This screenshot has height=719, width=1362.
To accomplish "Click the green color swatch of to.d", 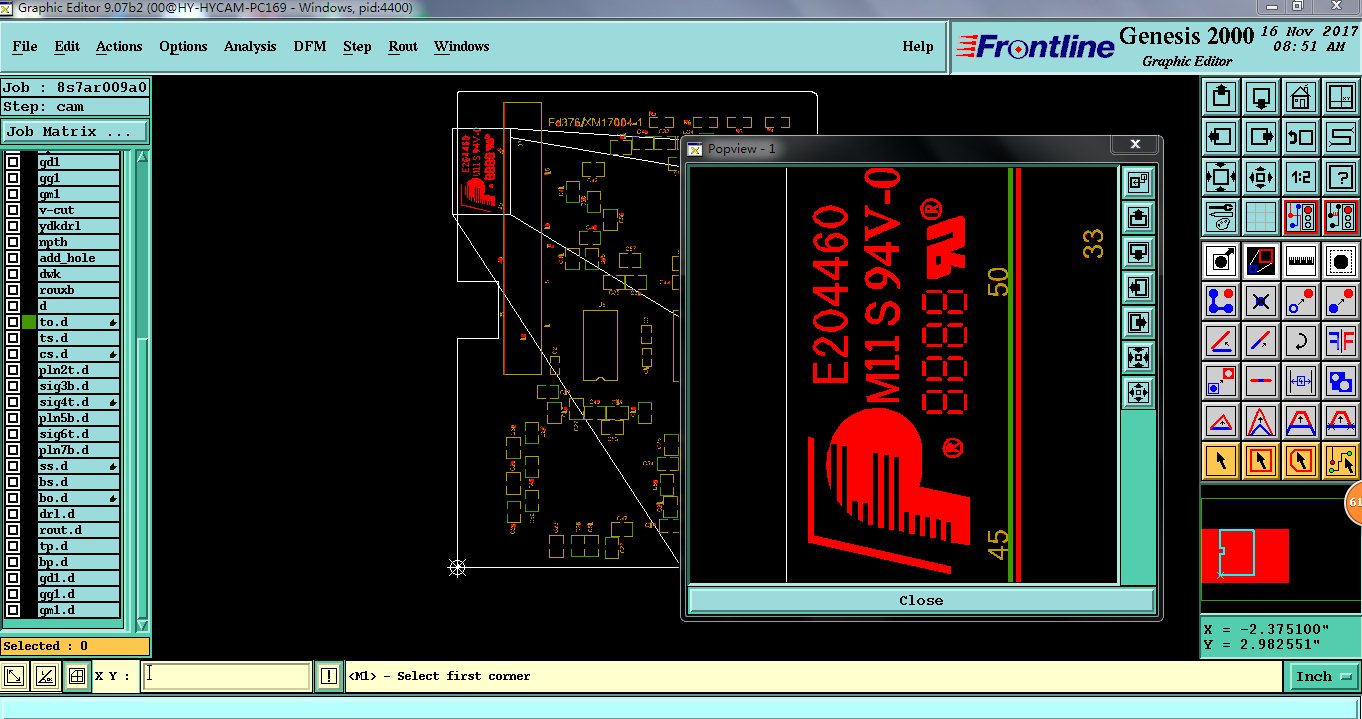I will (x=29, y=322).
